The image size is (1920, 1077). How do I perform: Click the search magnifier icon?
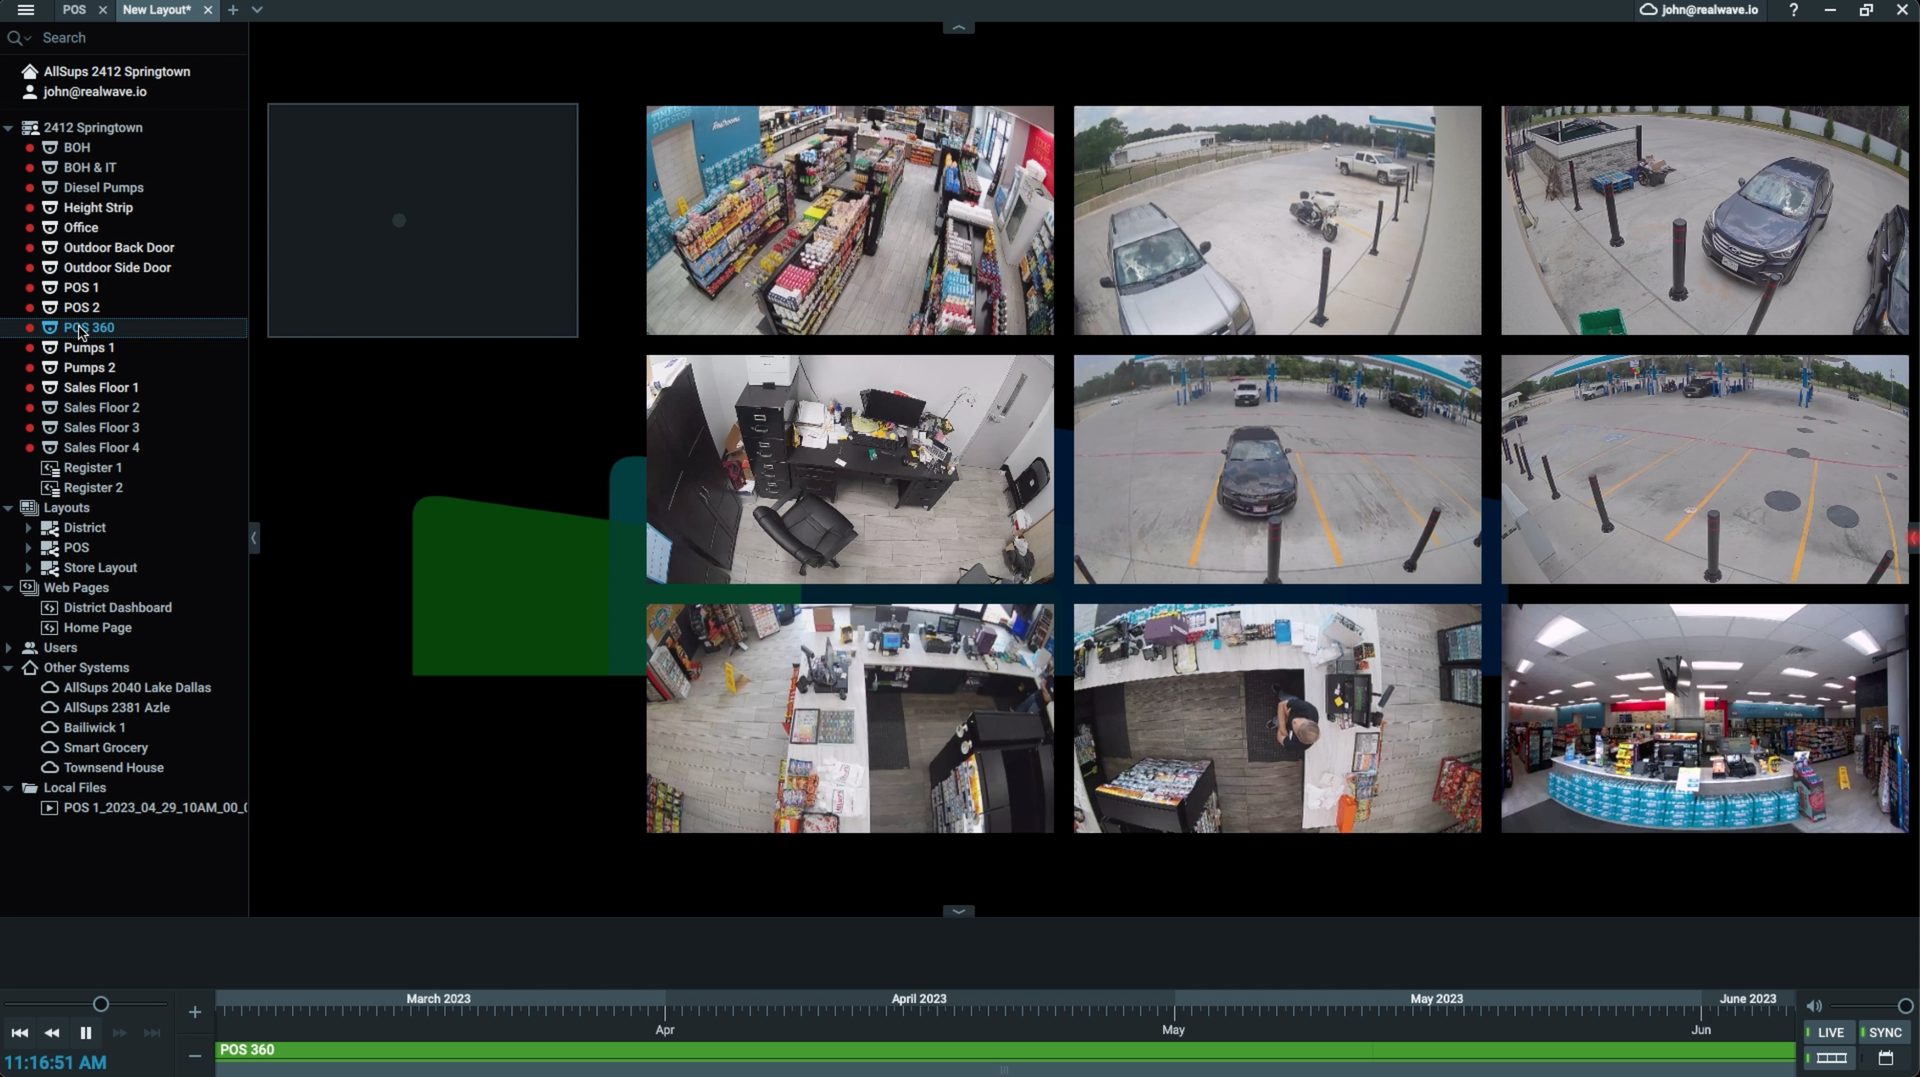15,38
